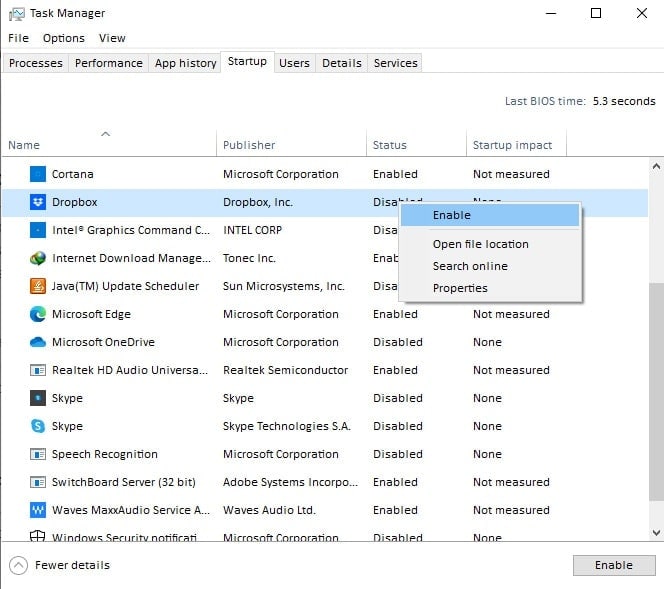
Task: Click the Microsoft OneDrive cloud icon
Action: point(38,342)
